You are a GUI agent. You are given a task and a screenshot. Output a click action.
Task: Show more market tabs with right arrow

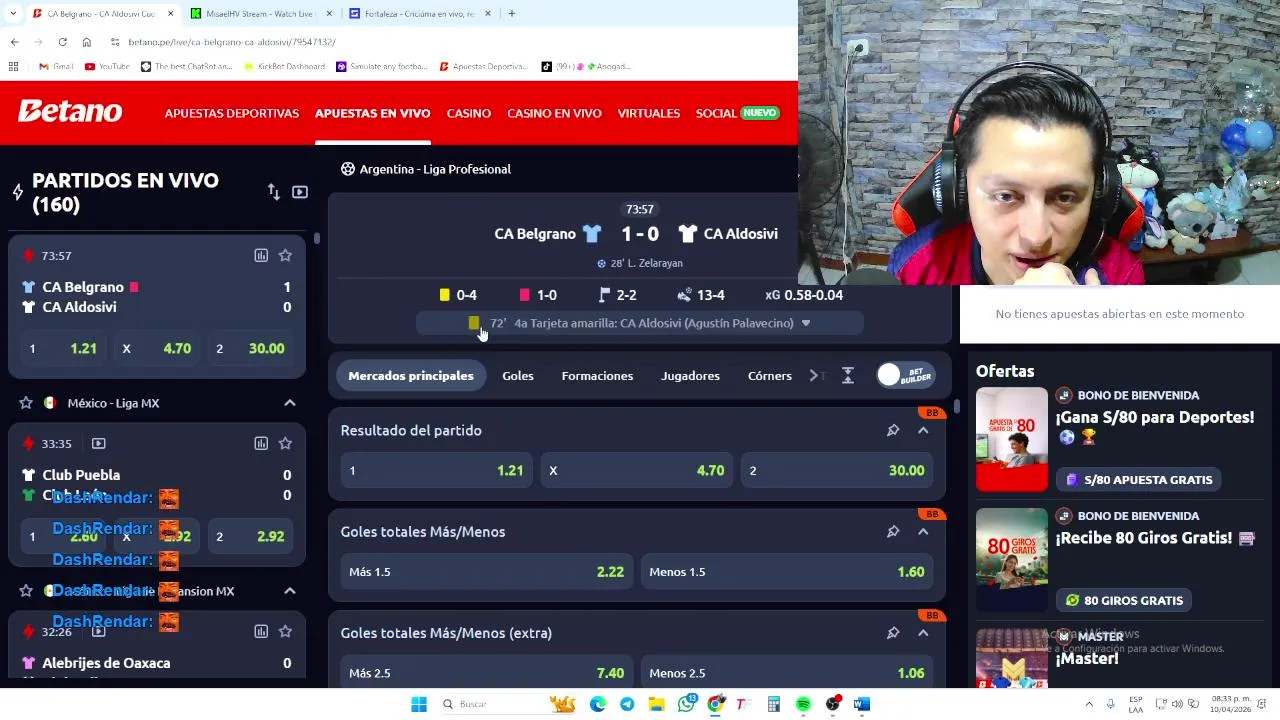coord(814,376)
